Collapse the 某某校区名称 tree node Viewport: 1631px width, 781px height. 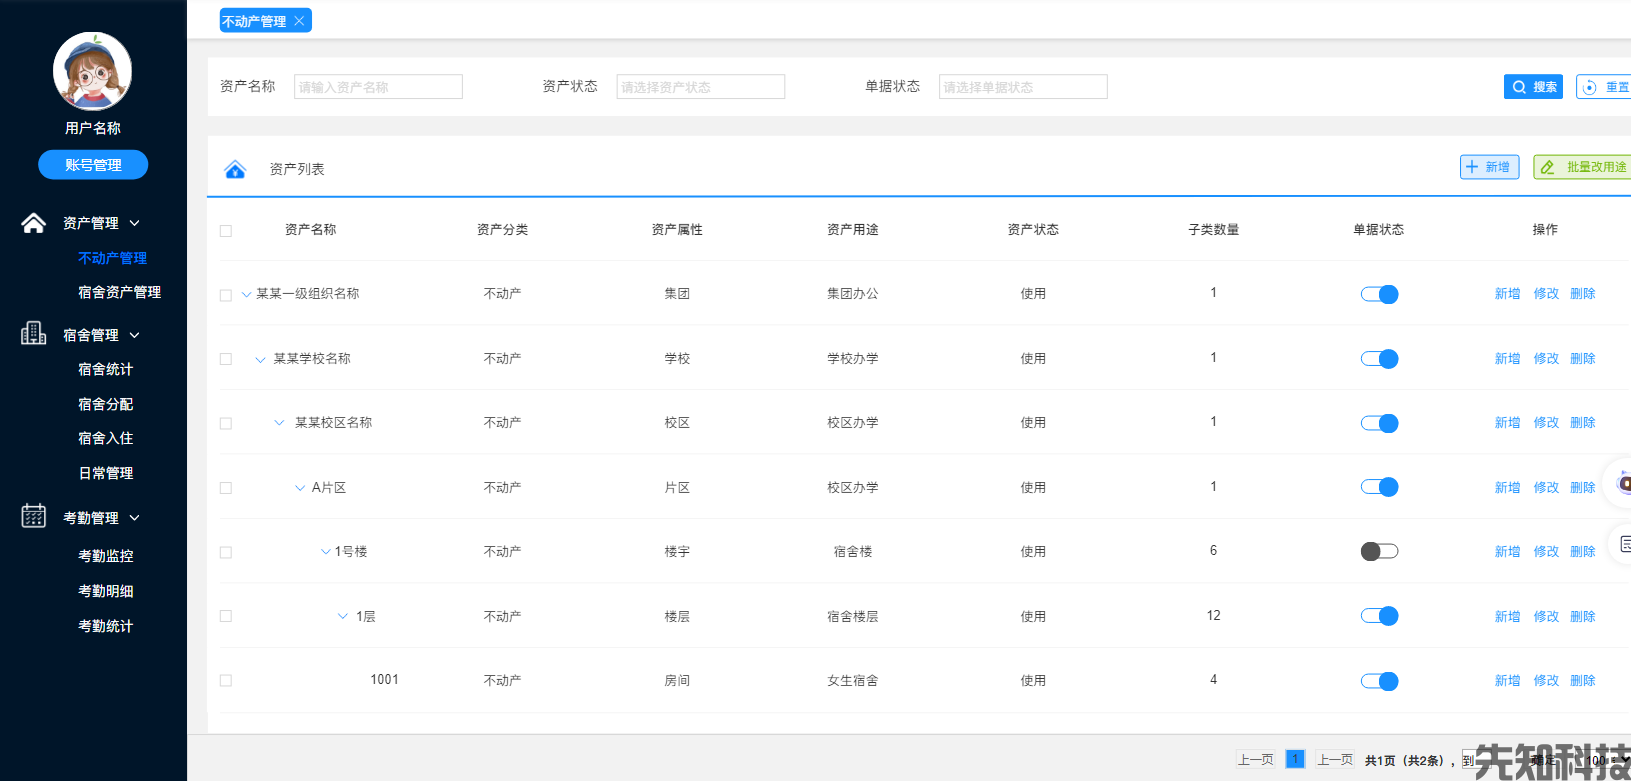279,422
